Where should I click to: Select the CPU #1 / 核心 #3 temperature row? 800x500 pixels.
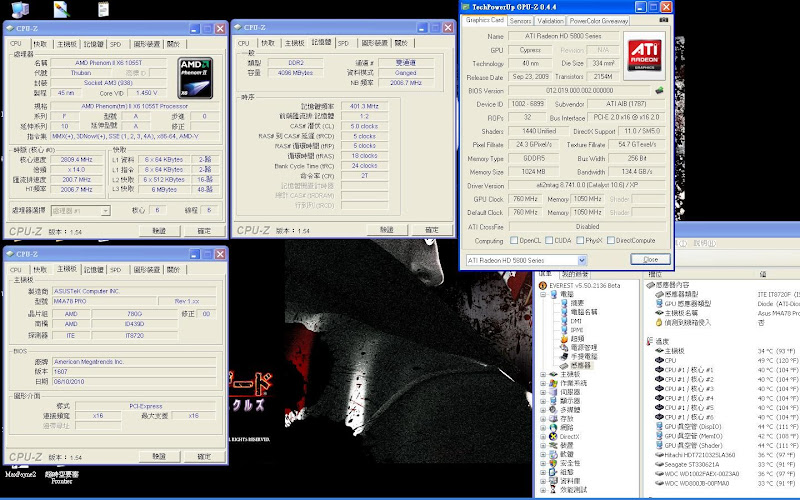click(727, 388)
